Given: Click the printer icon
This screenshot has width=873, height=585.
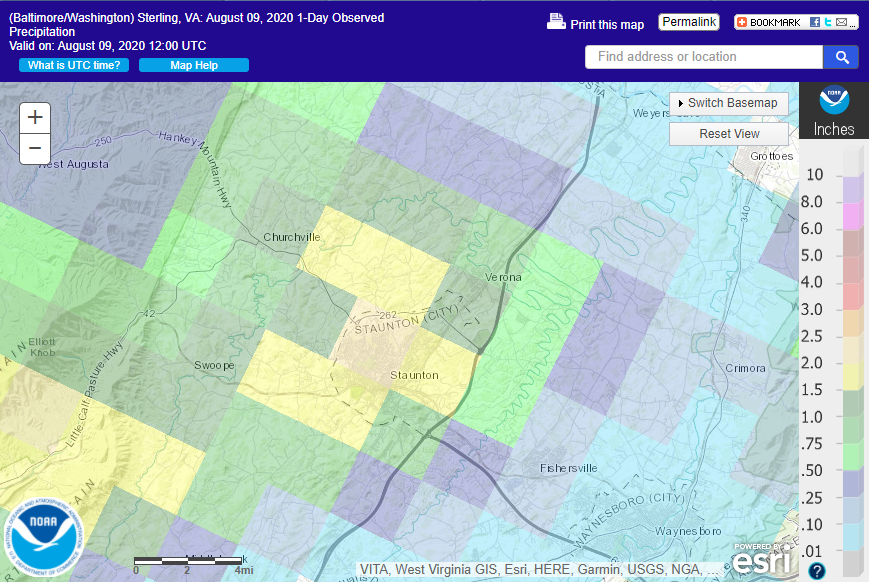Looking at the screenshot, I should [x=556, y=22].
